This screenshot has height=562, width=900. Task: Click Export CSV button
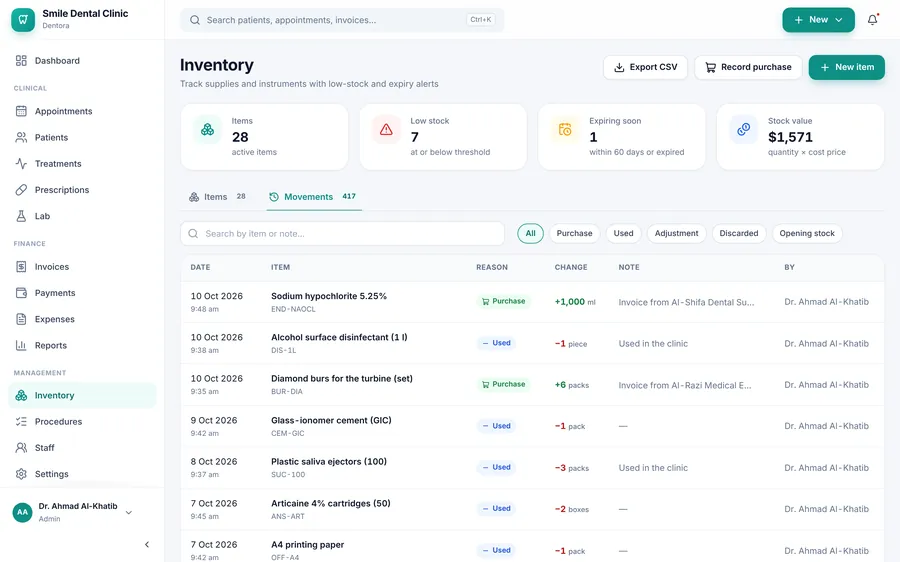[x=645, y=67]
